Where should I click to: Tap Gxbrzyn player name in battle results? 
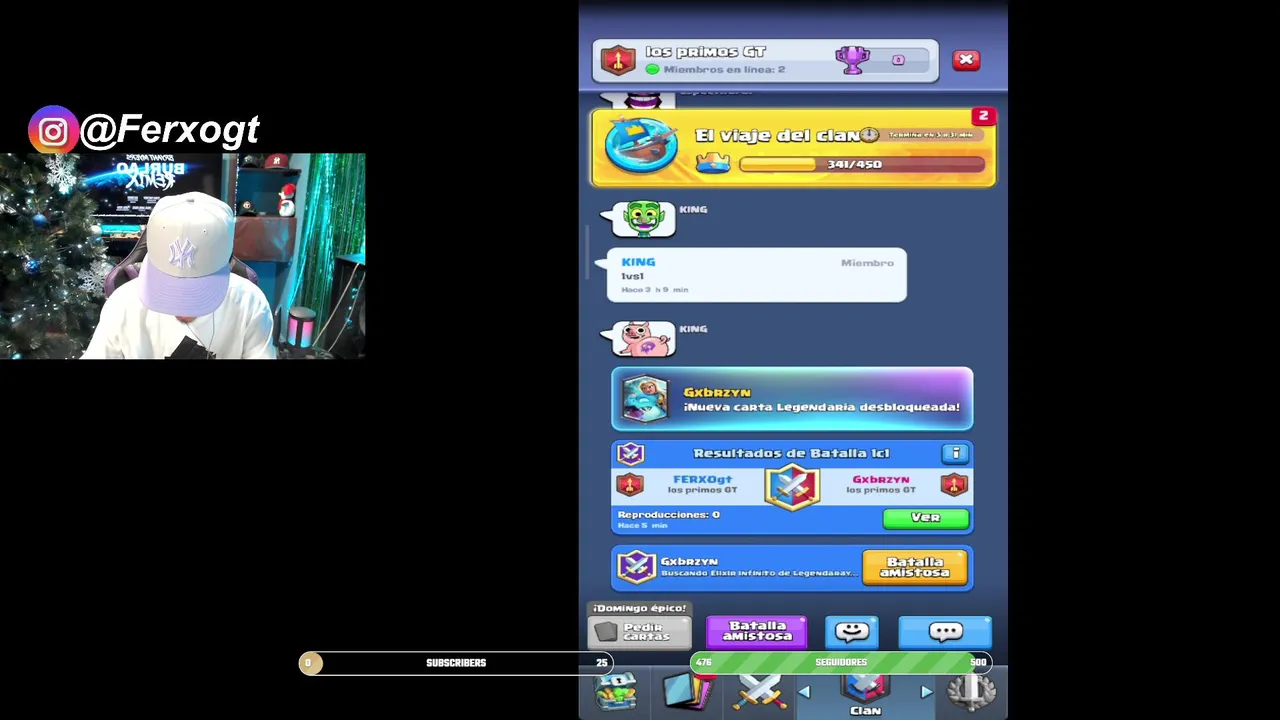pos(881,480)
